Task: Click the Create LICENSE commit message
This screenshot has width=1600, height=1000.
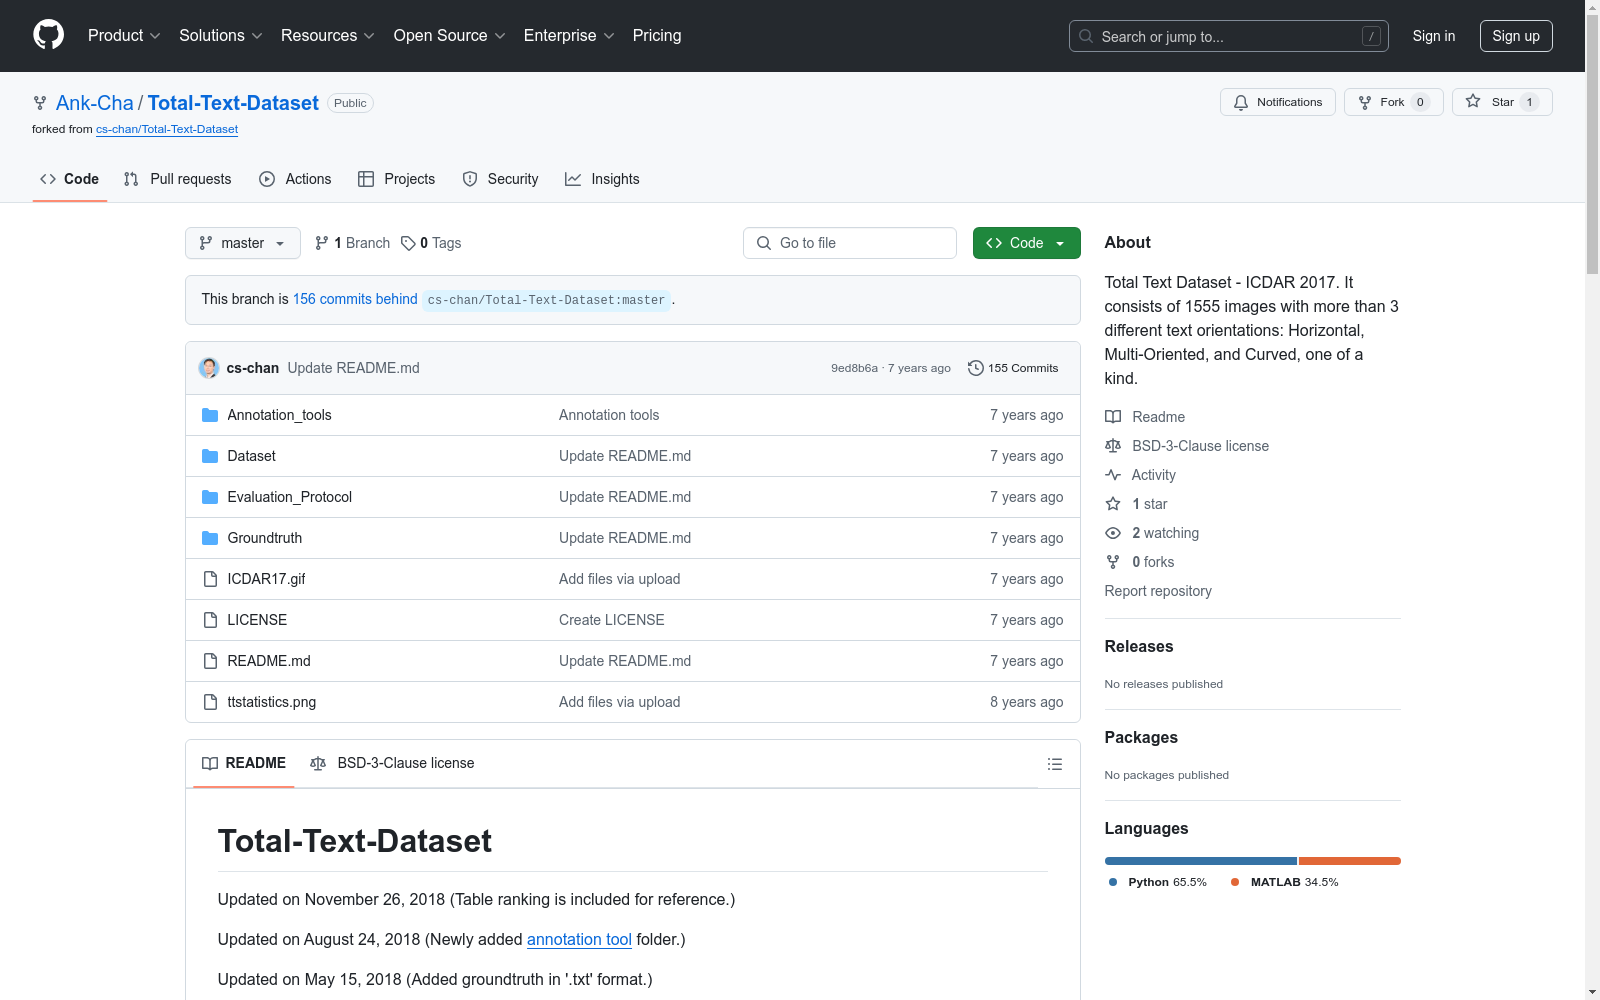Action: (611, 620)
